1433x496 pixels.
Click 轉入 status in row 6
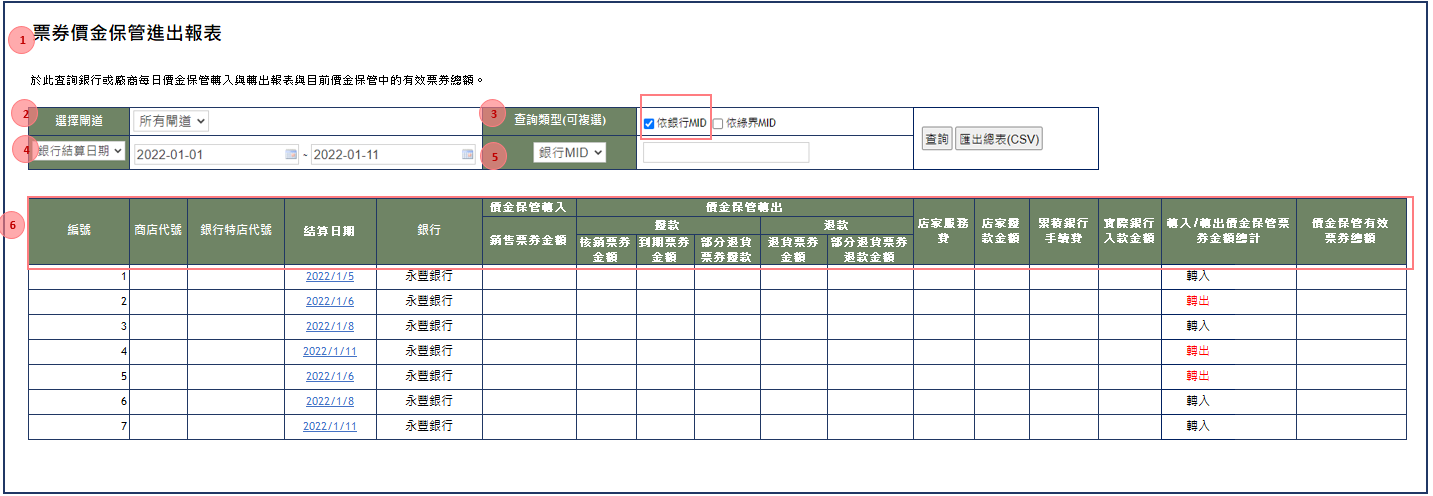(x=1198, y=401)
